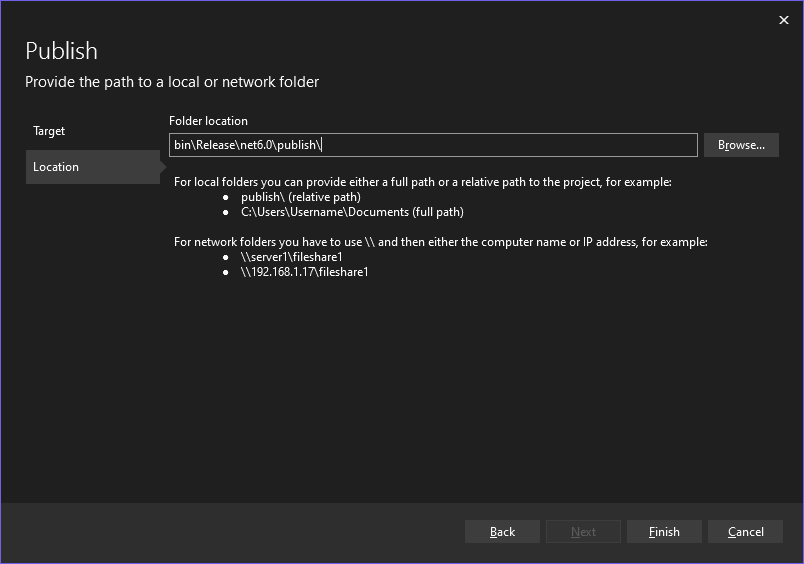Close the Publish dialog window
Image resolution: width=804 pixels, height=564 pixels.
pyautogui.click(x=783, y=20)
